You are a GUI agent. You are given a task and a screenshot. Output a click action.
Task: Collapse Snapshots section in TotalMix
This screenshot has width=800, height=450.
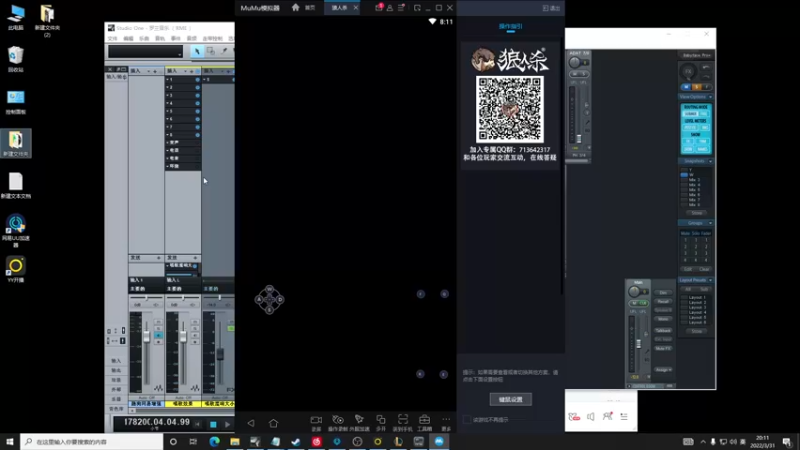[710, 161]
